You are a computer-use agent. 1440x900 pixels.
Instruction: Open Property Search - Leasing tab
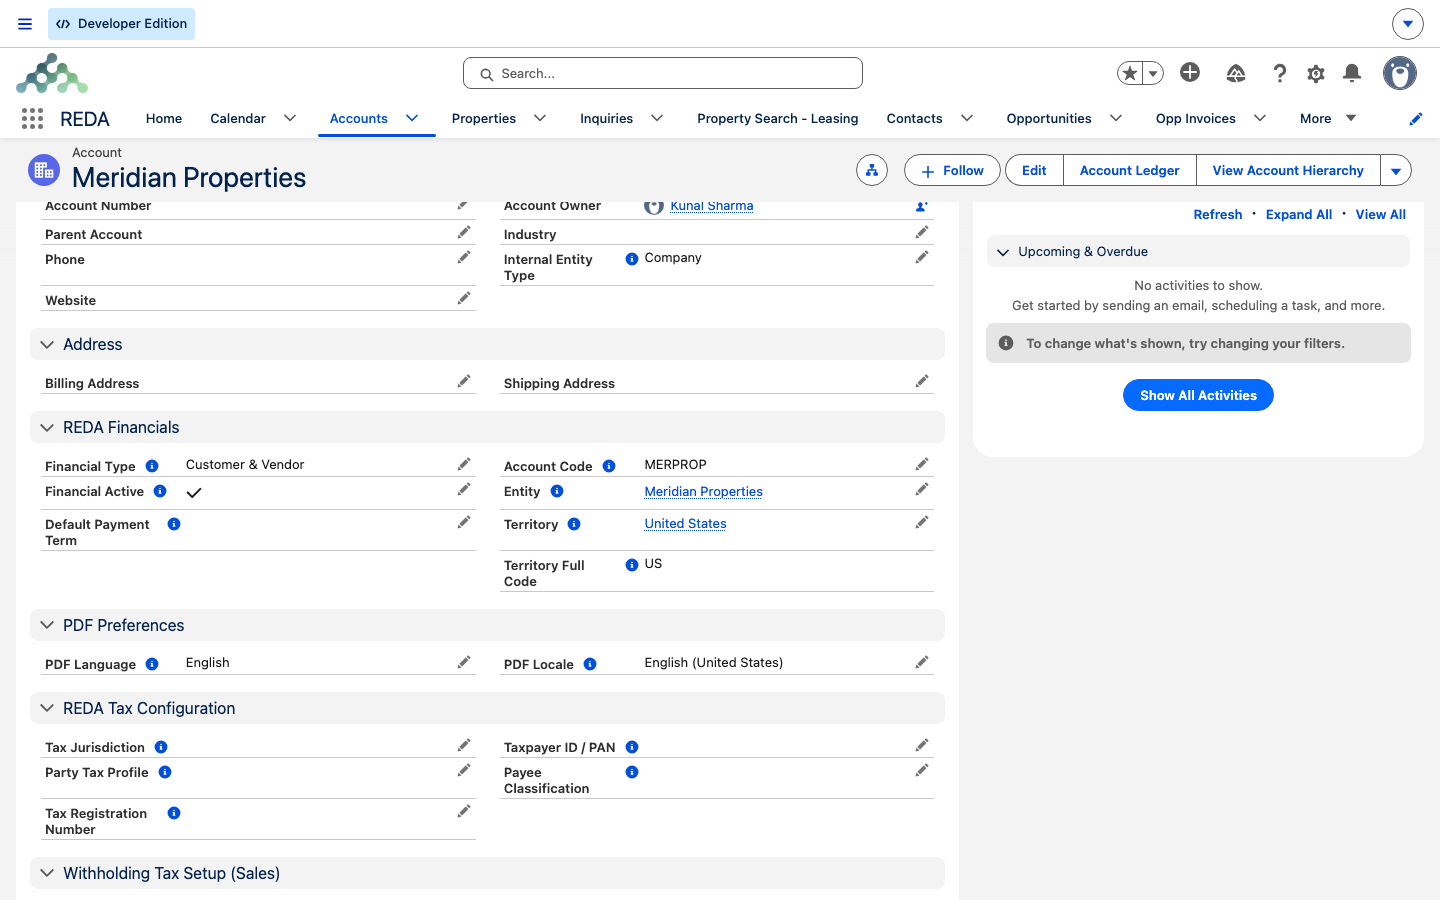tap(778, 118)
